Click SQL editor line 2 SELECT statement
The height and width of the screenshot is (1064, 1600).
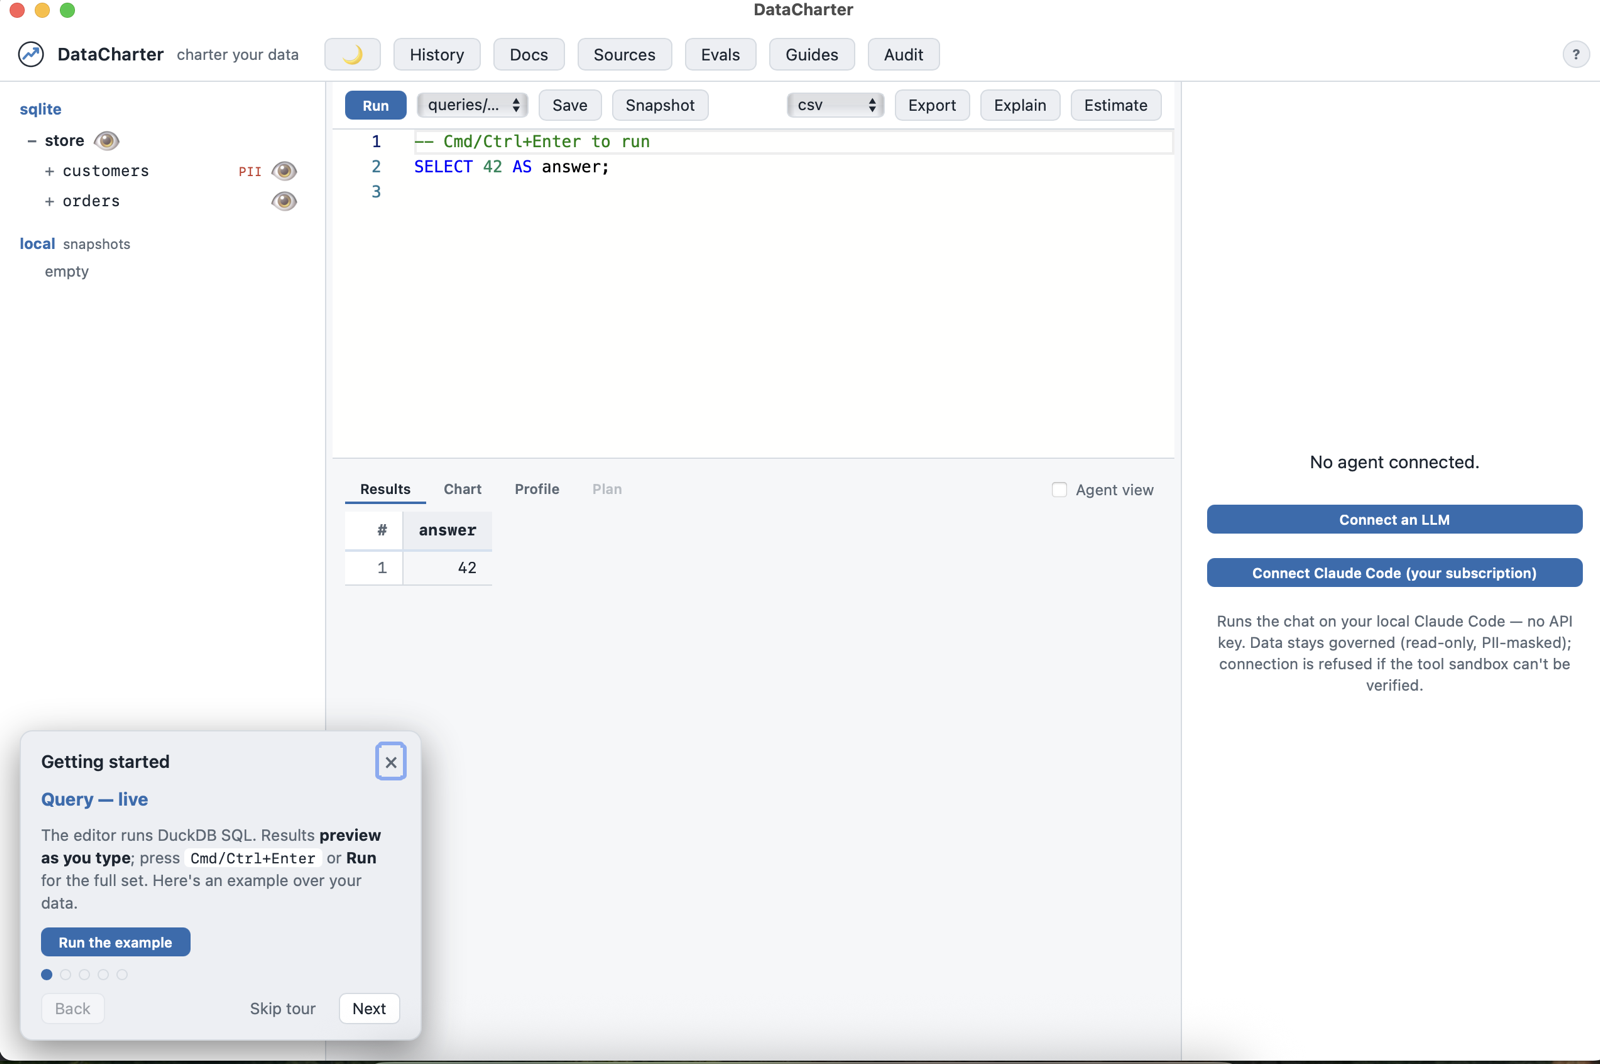pyautogui.click(x=511, y=167)
